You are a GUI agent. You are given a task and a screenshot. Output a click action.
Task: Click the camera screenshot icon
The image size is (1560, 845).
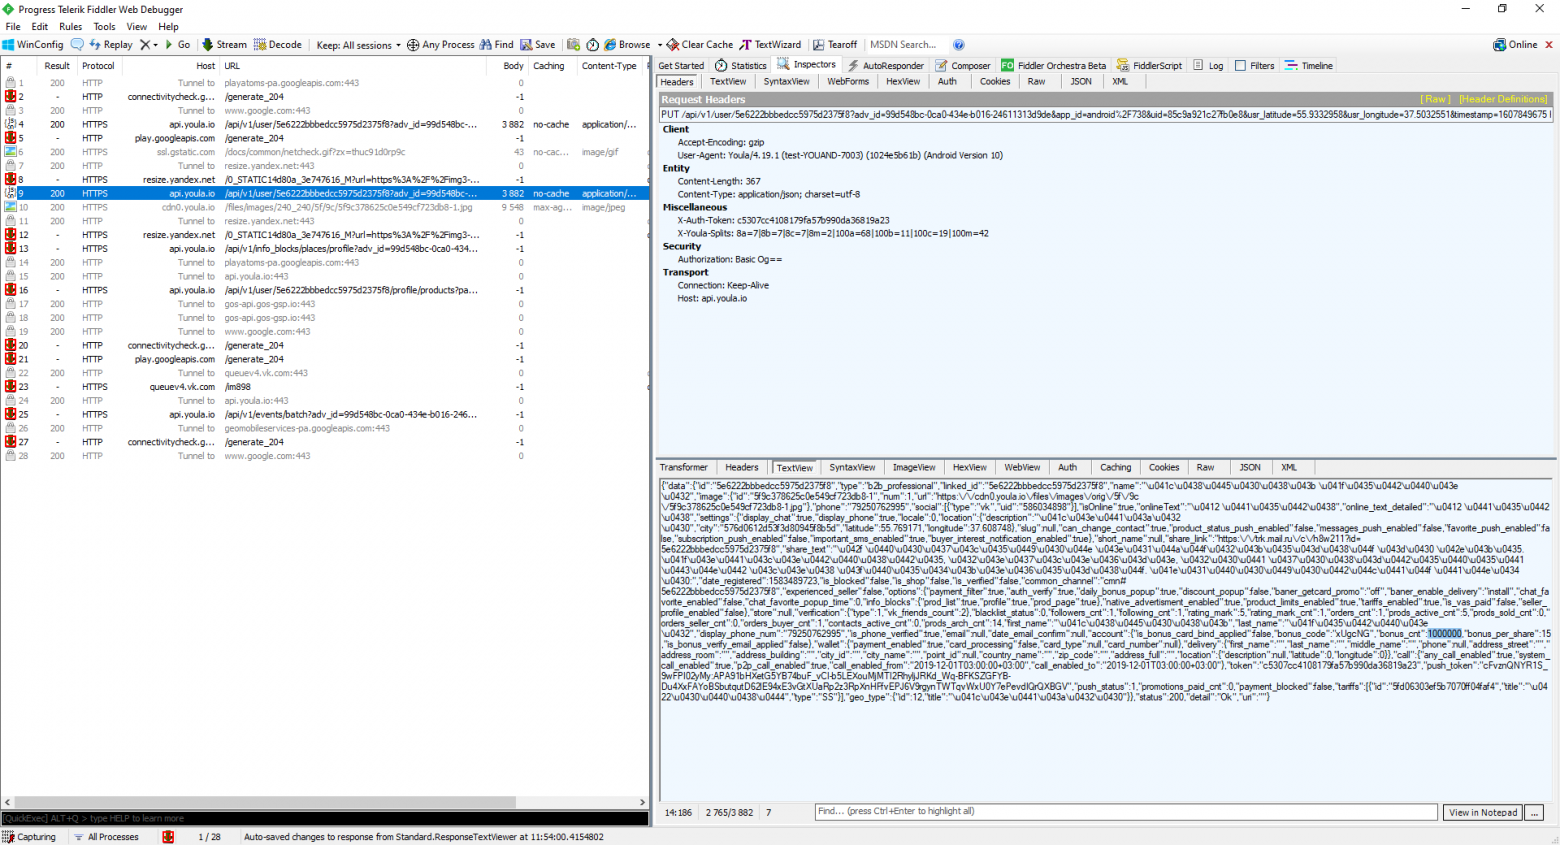[573, 45]
